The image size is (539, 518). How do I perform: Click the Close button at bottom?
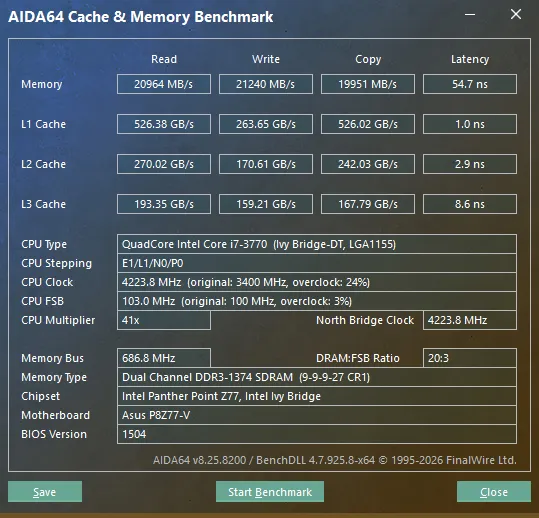(494, 492)
